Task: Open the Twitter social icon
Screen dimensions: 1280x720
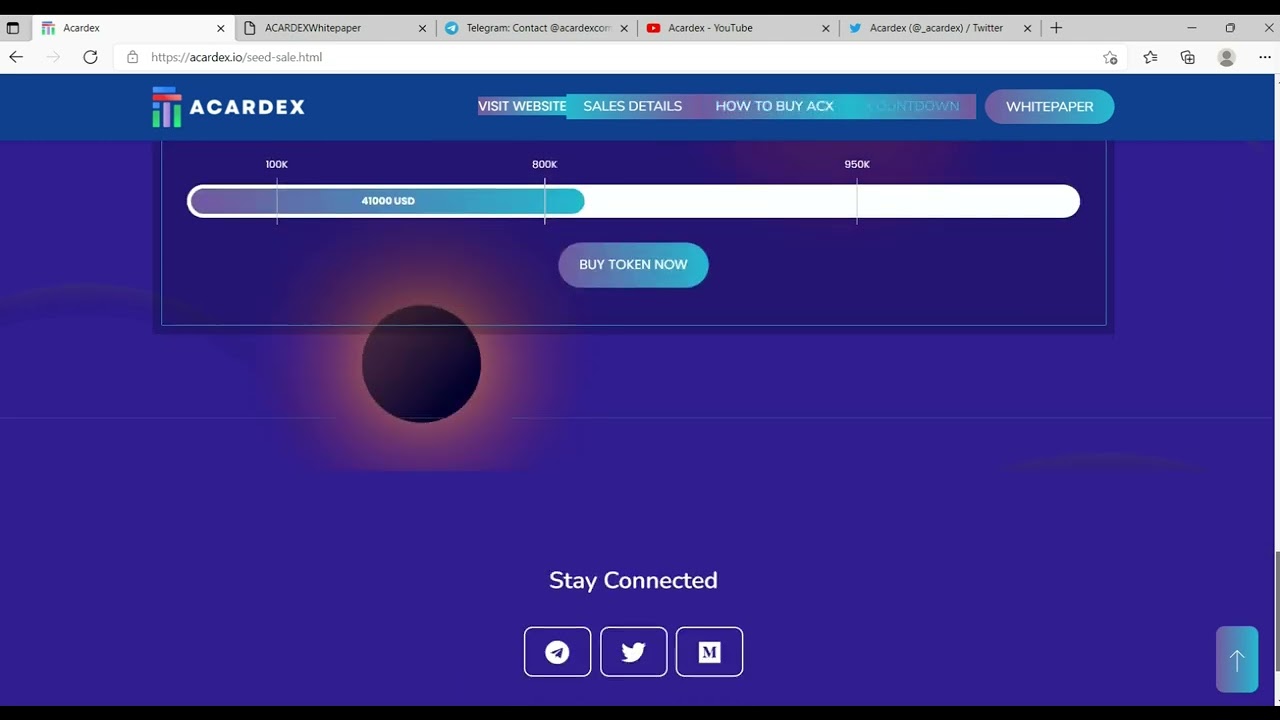Action: click(x=633, y=652)
